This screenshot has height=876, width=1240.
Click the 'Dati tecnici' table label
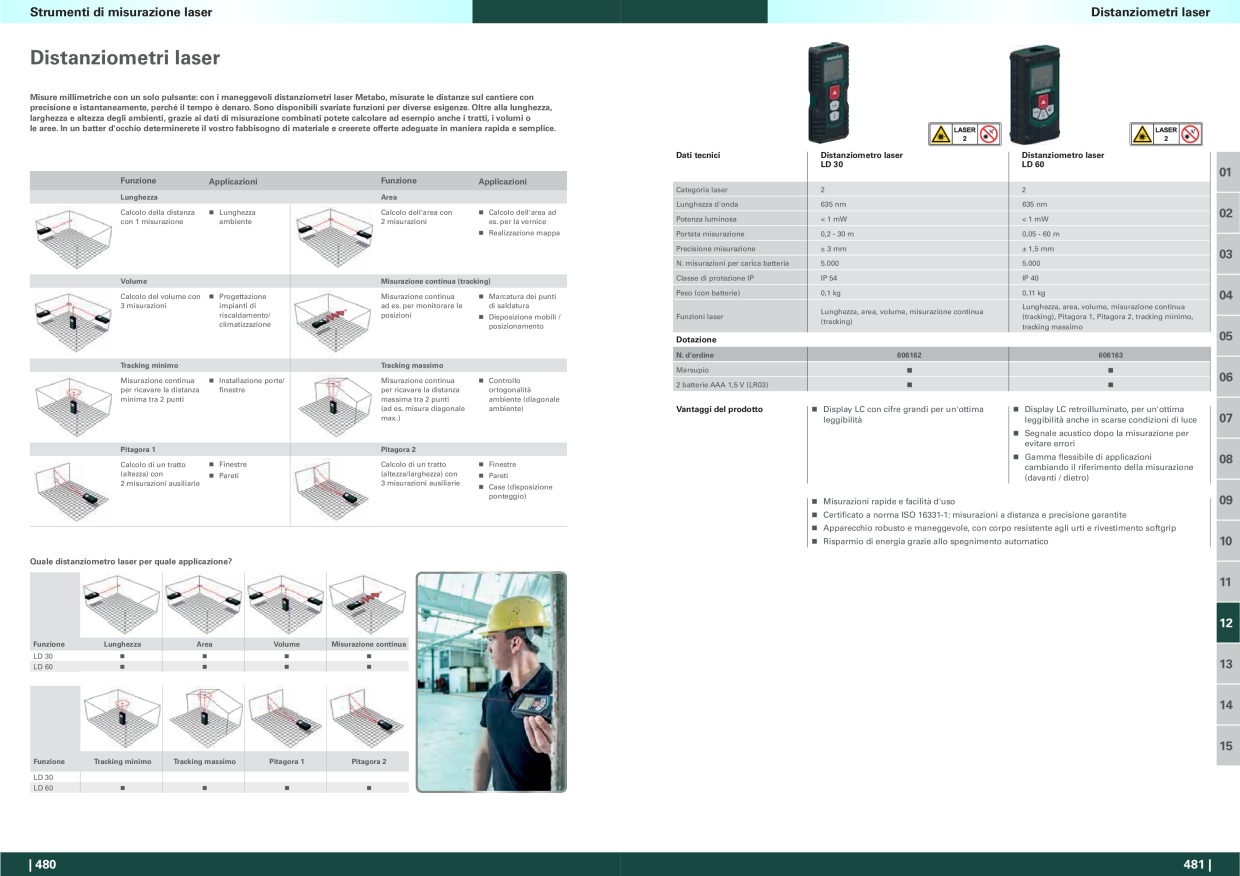coord(698,155)
